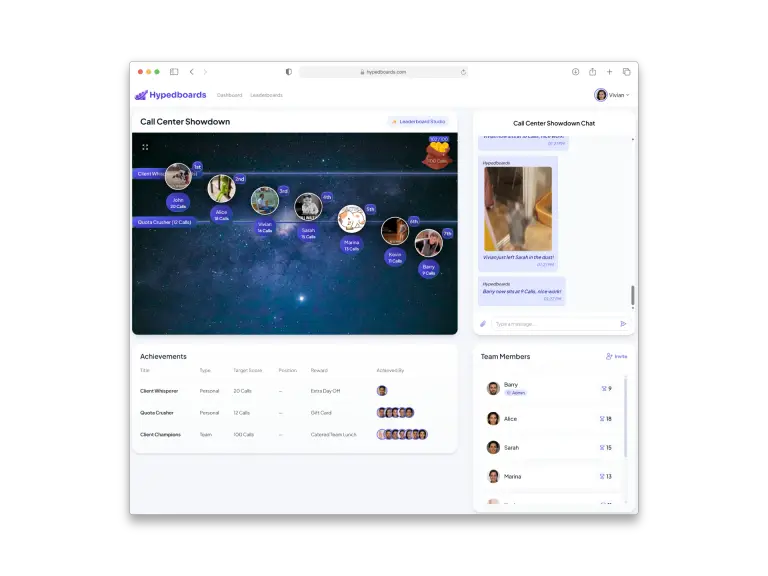This screenshot has width=768, height=576.
Task: Click the Target Score column header
Action: (x=248, y=370)
